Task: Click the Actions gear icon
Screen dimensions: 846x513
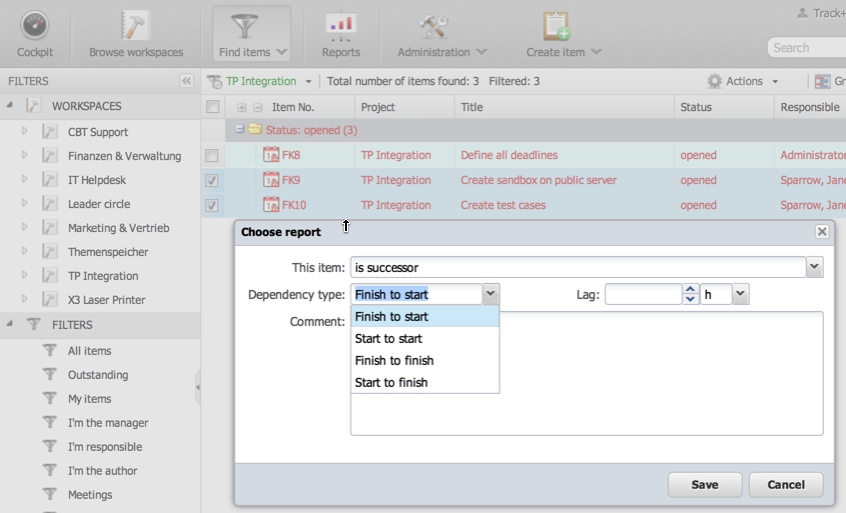Action: [714, 81]
